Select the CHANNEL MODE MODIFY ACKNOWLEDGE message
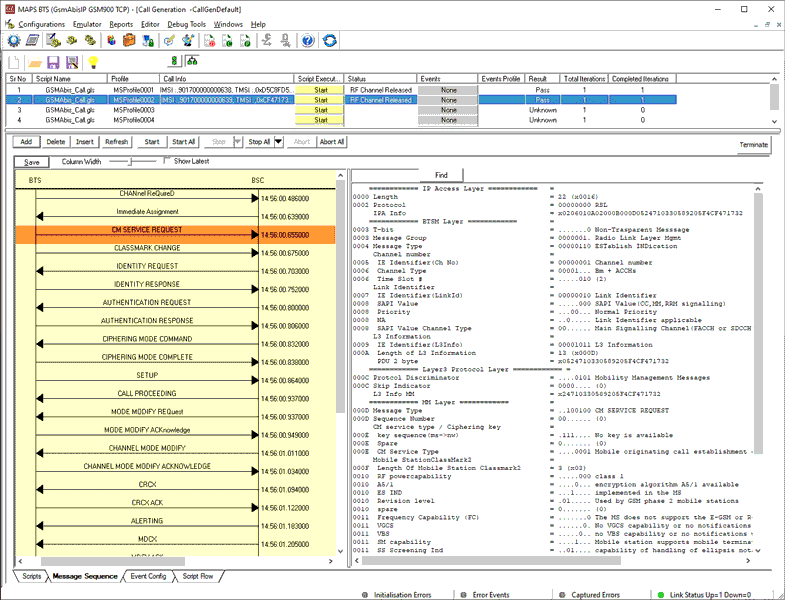The image size is (785, 600). (147, 466)
